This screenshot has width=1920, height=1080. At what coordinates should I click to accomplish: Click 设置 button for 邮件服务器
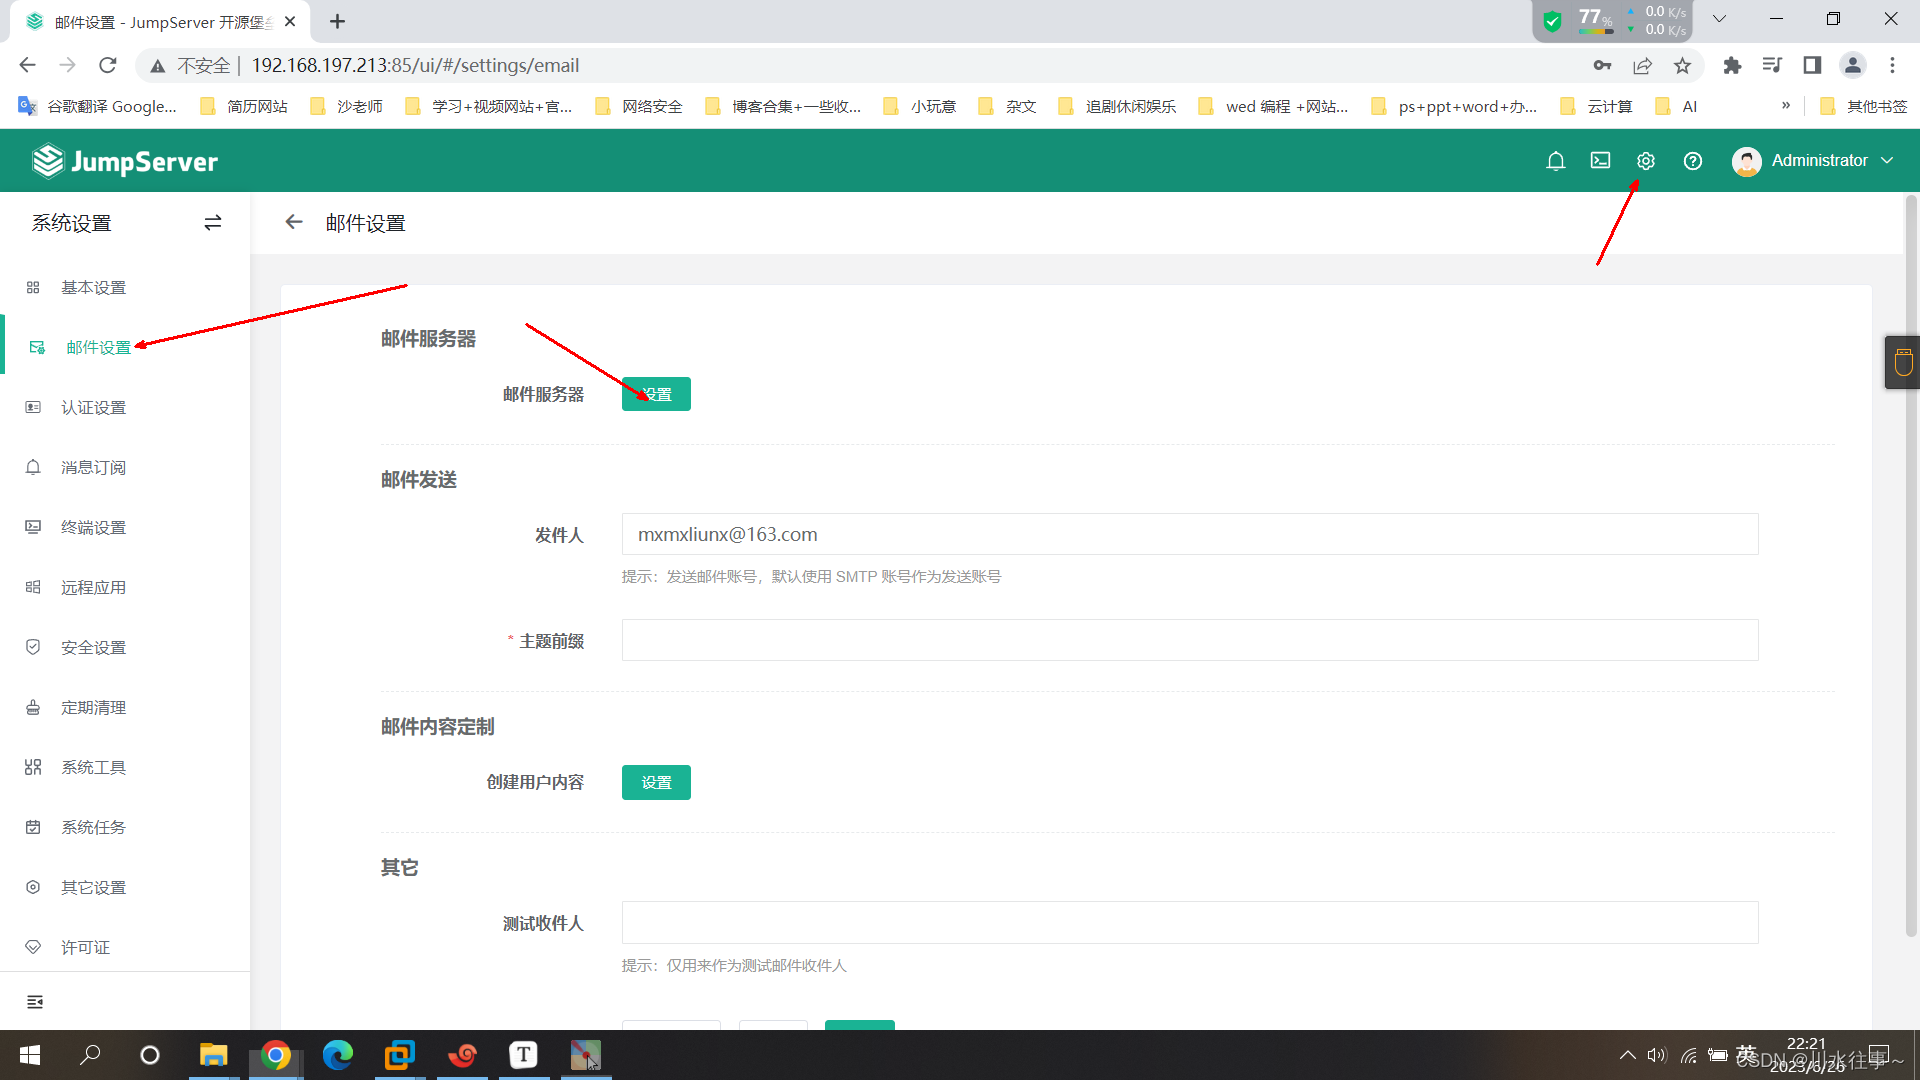pyautogui.click(x=656, y=394)
